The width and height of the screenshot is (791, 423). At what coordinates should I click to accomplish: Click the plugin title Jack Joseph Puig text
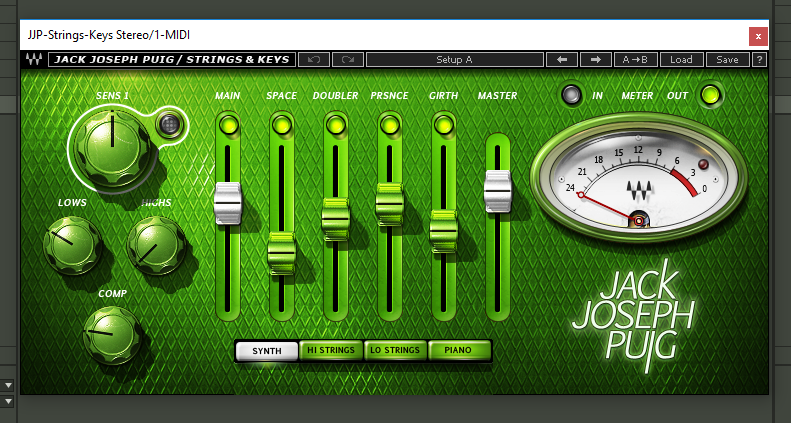[172, 59]
